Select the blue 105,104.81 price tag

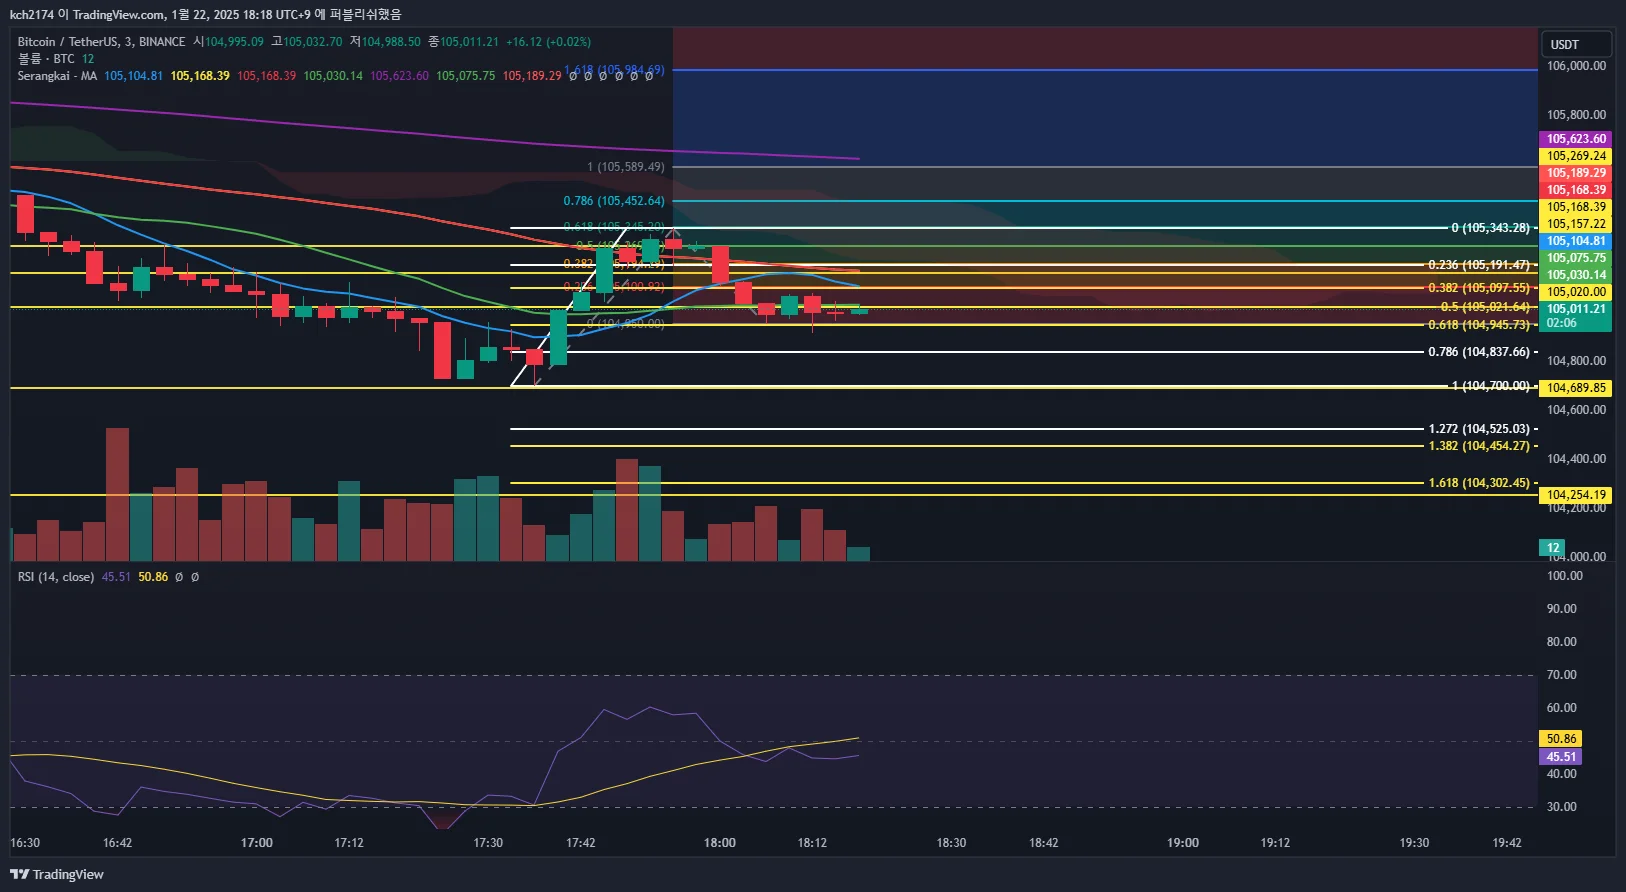pos(1575,241)
